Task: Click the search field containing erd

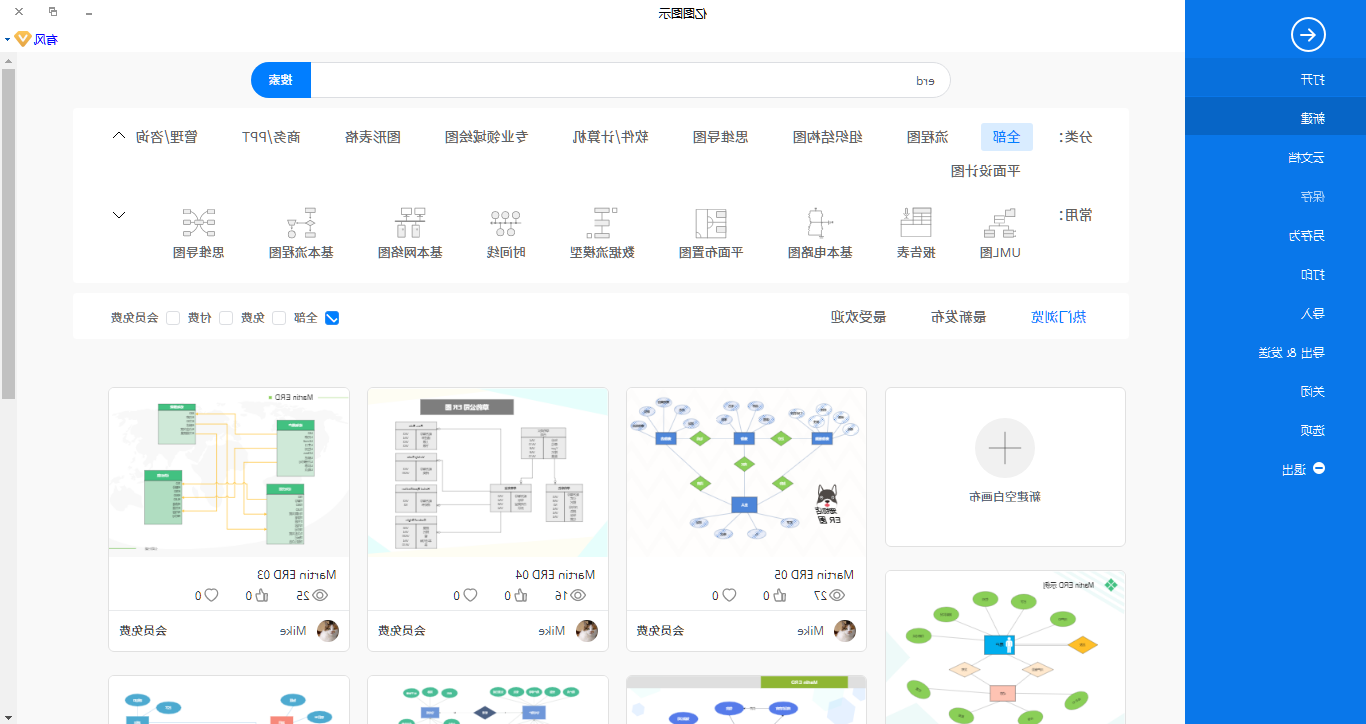Action: [x=630, y=80]
